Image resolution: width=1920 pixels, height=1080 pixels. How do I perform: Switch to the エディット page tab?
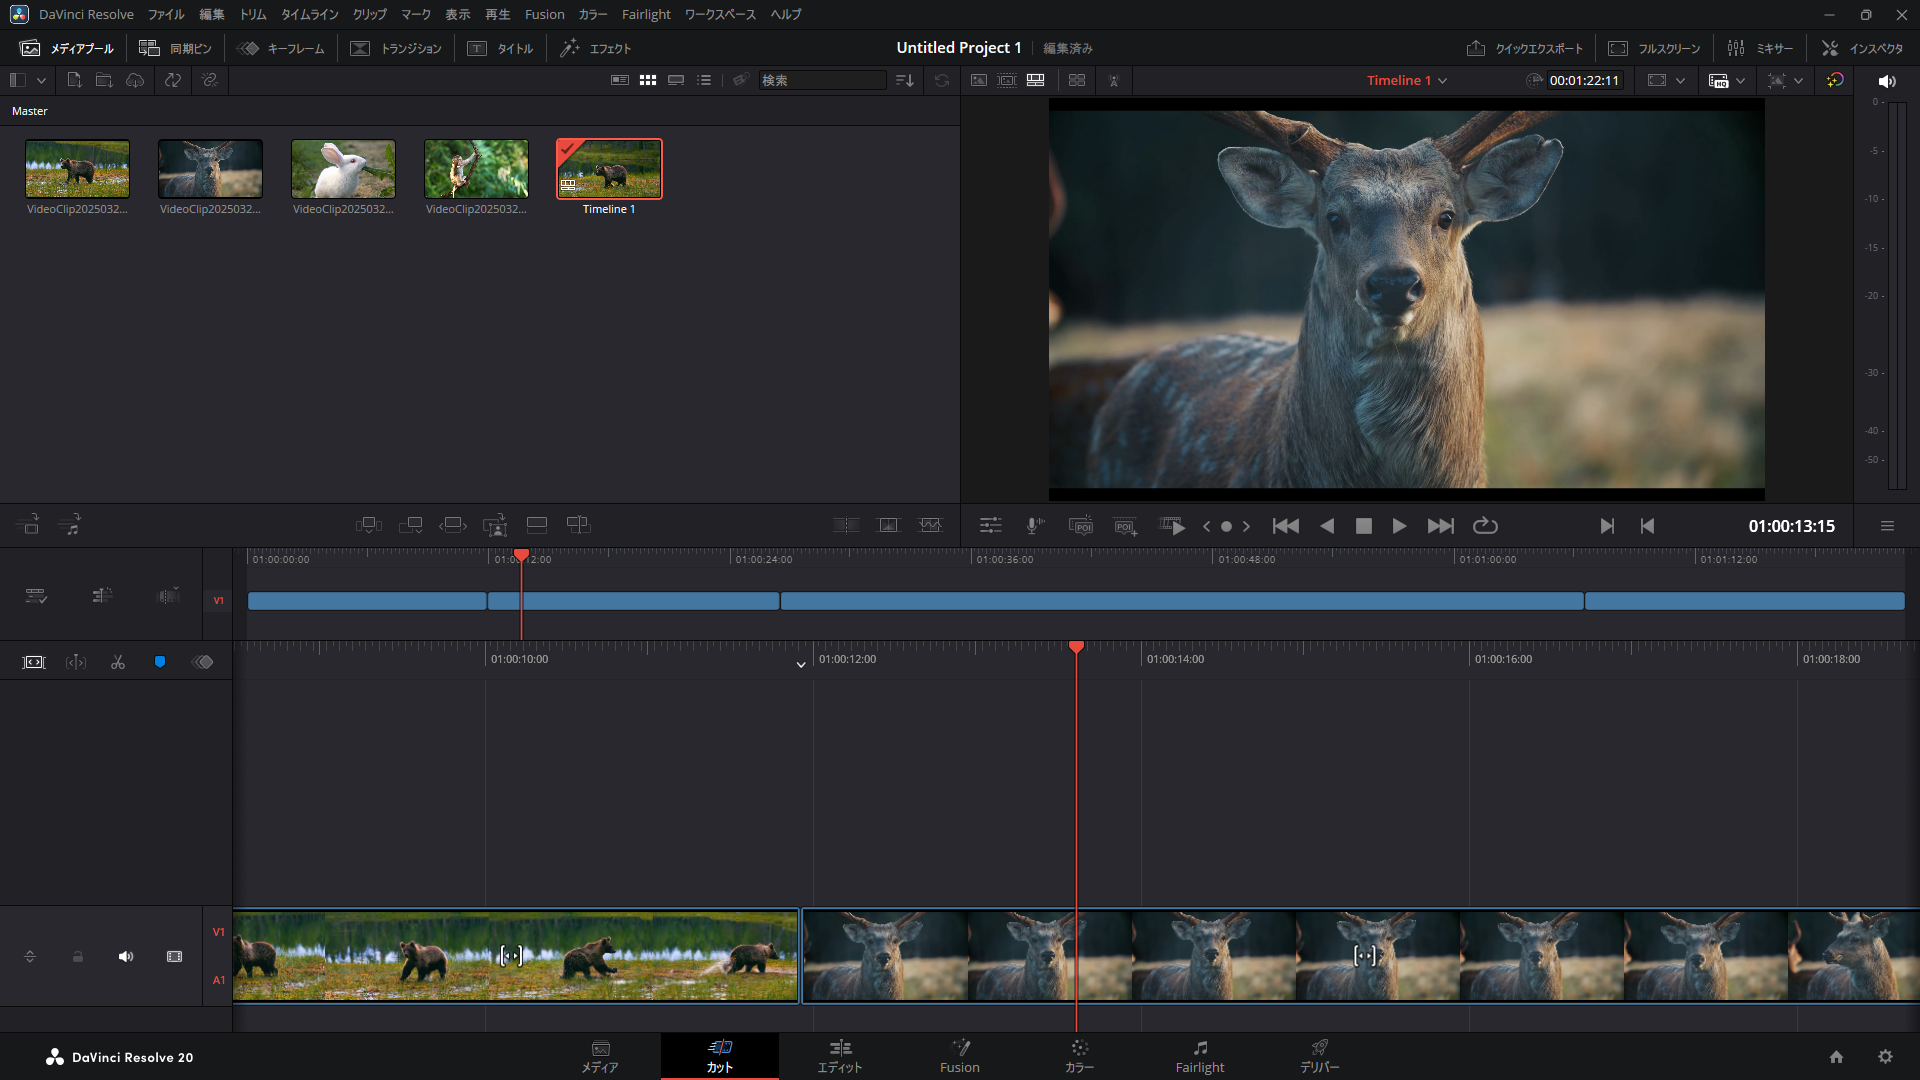840,1056
